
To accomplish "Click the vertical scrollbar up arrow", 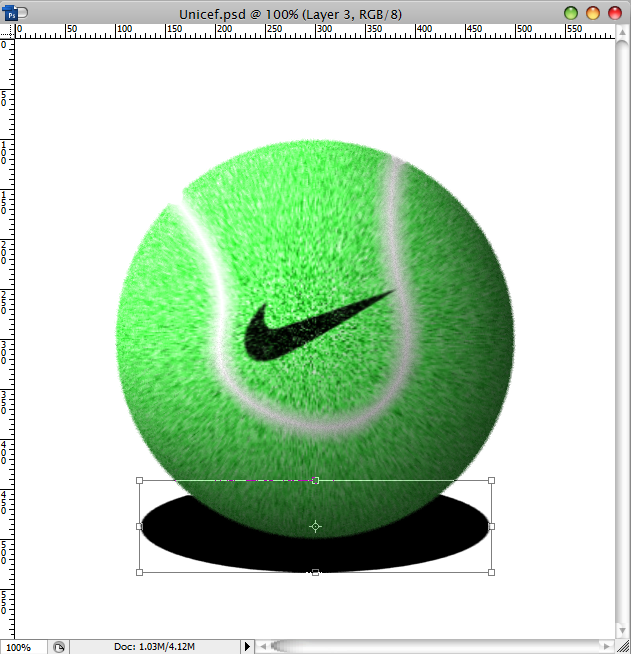I will coord(622,32).
